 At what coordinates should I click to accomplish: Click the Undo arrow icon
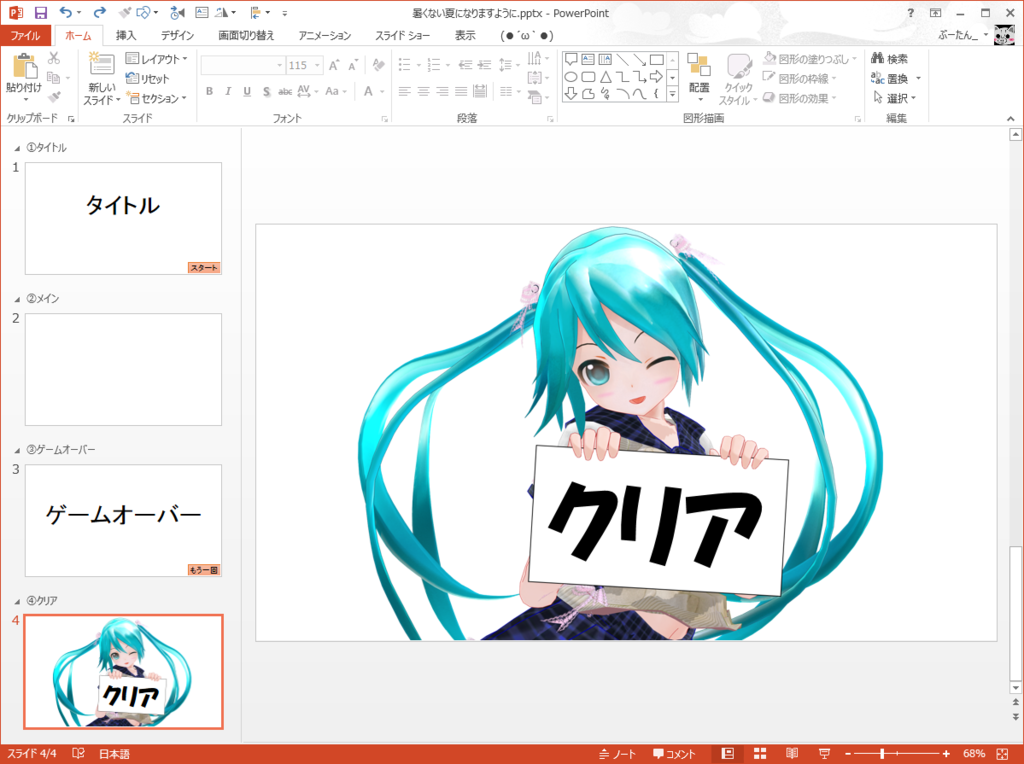pos(65,12)
